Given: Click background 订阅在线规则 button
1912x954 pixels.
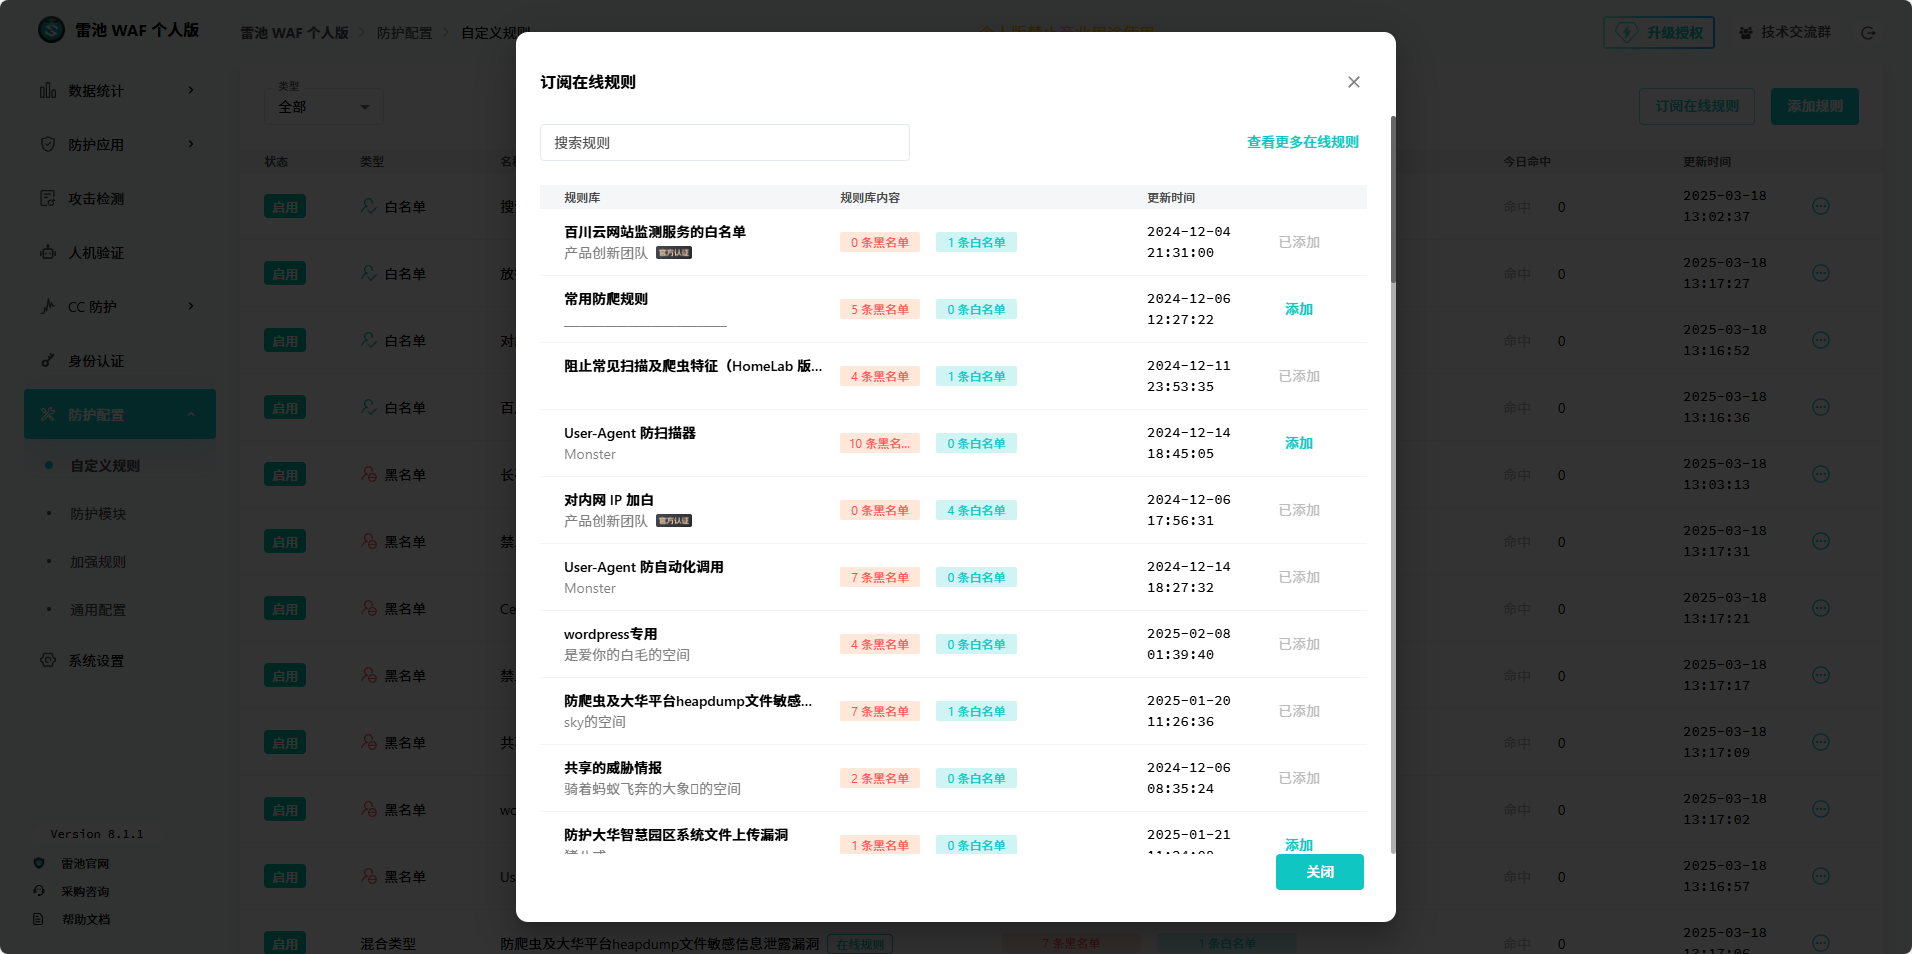Looking at the screenshot, I should click(x=1697, y=106).
